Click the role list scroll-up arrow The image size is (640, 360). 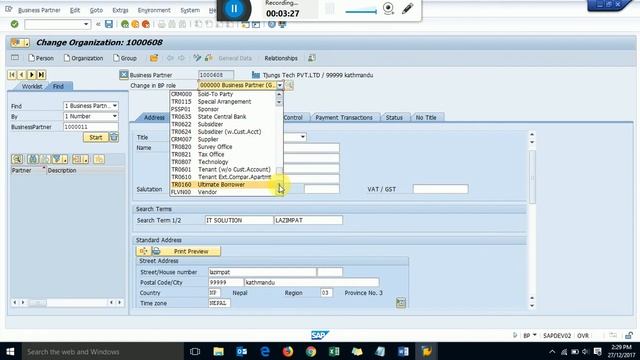tap(279, 94)
